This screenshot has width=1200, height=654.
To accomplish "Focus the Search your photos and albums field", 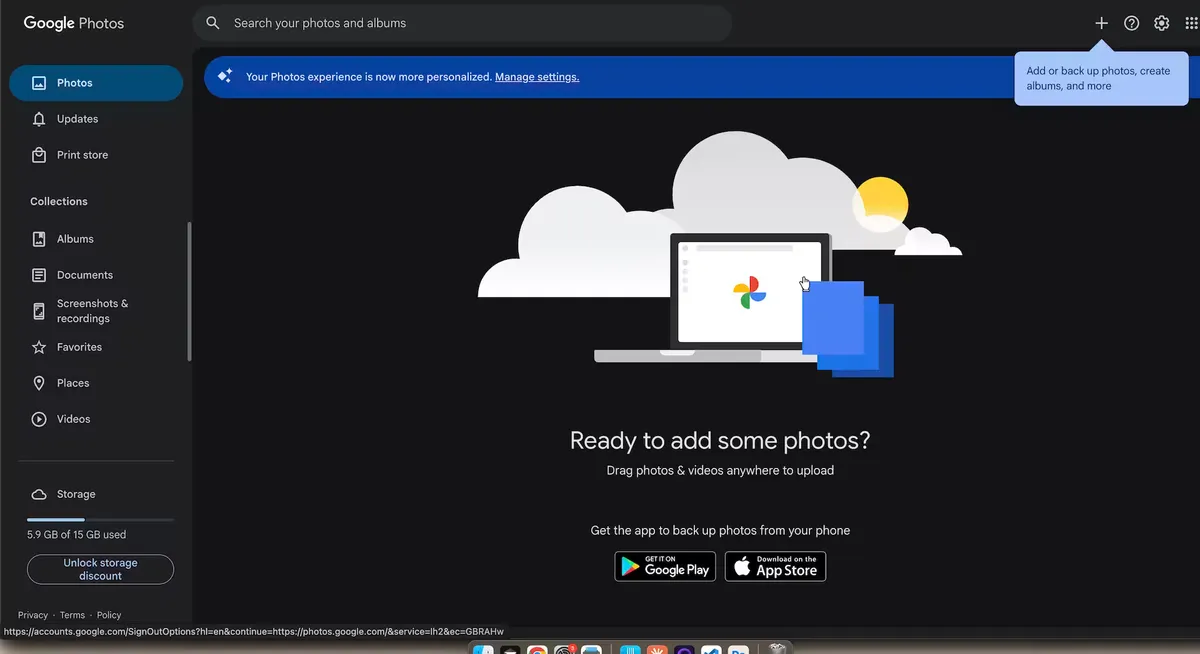I will [x=462, y=23].
